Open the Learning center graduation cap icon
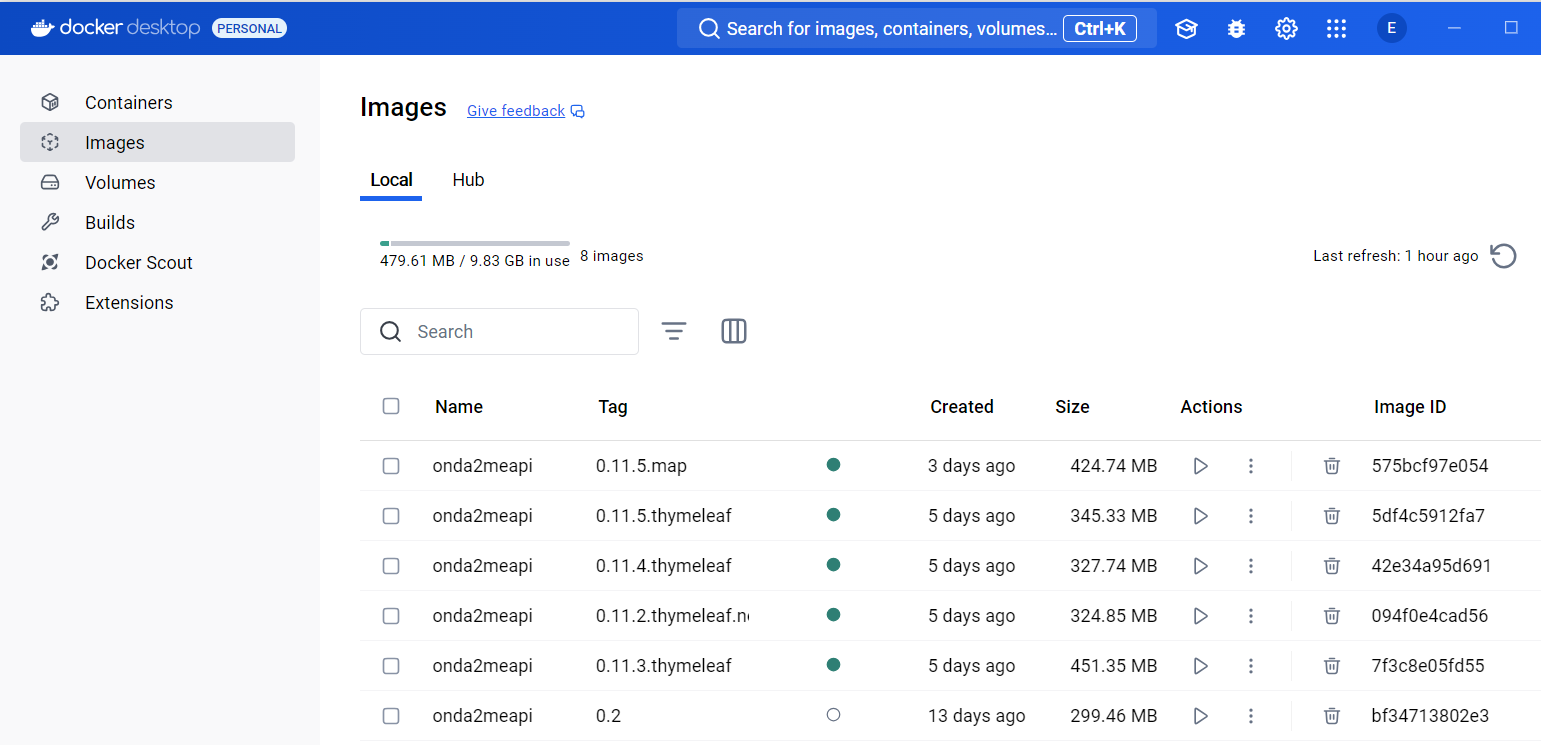The height and width of the screenshot is (745, 1541). 1186,29
